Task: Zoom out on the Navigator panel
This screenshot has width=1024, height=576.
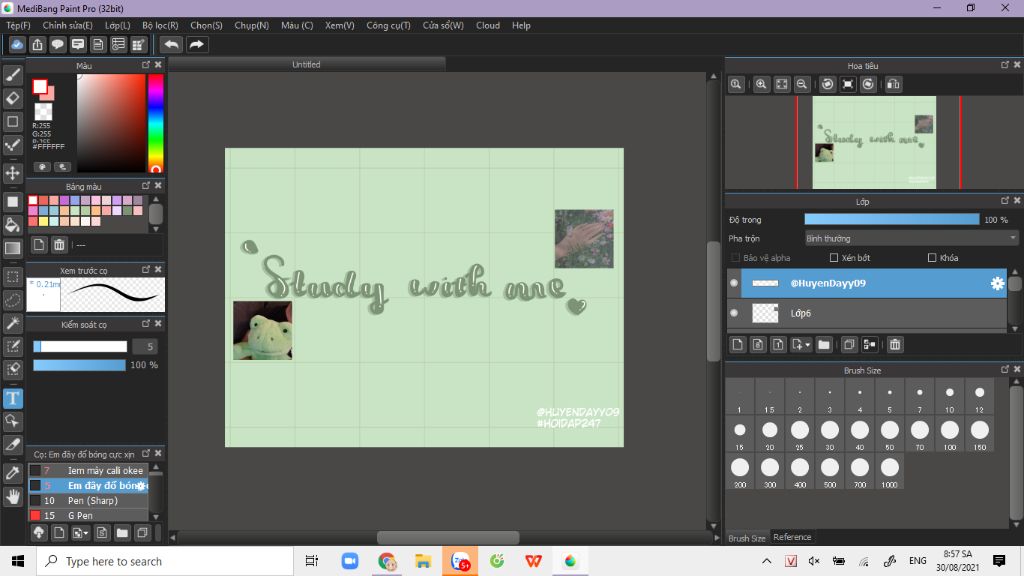Action: point(801,84)
